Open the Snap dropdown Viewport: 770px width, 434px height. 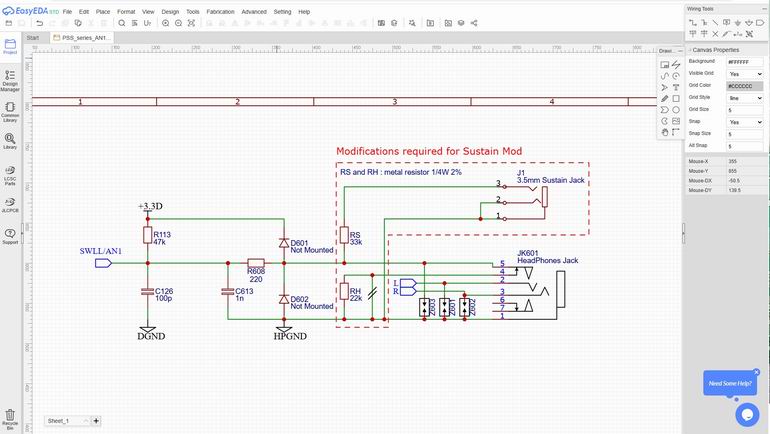[x=745, y=122]
